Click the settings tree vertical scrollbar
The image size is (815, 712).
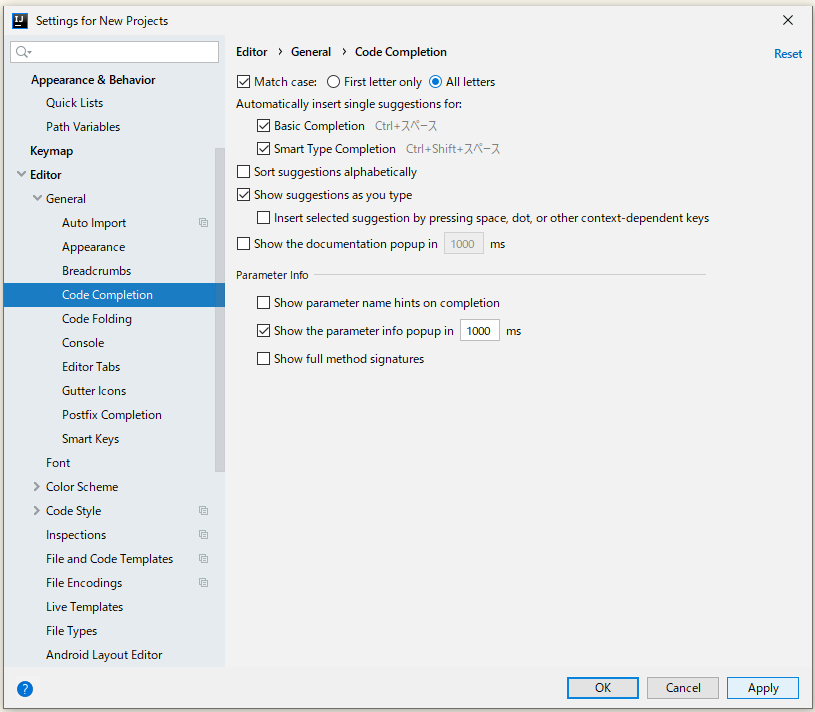coord(220,310)
